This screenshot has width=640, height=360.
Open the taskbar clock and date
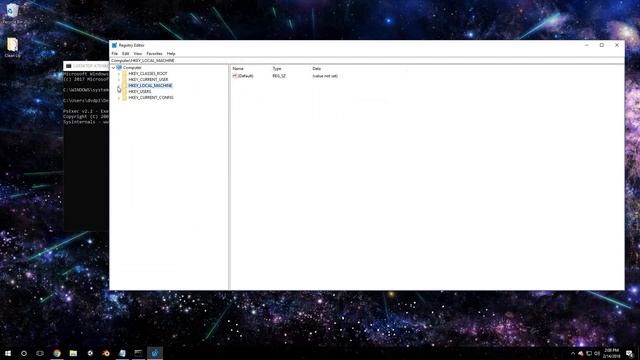(611, 353)
